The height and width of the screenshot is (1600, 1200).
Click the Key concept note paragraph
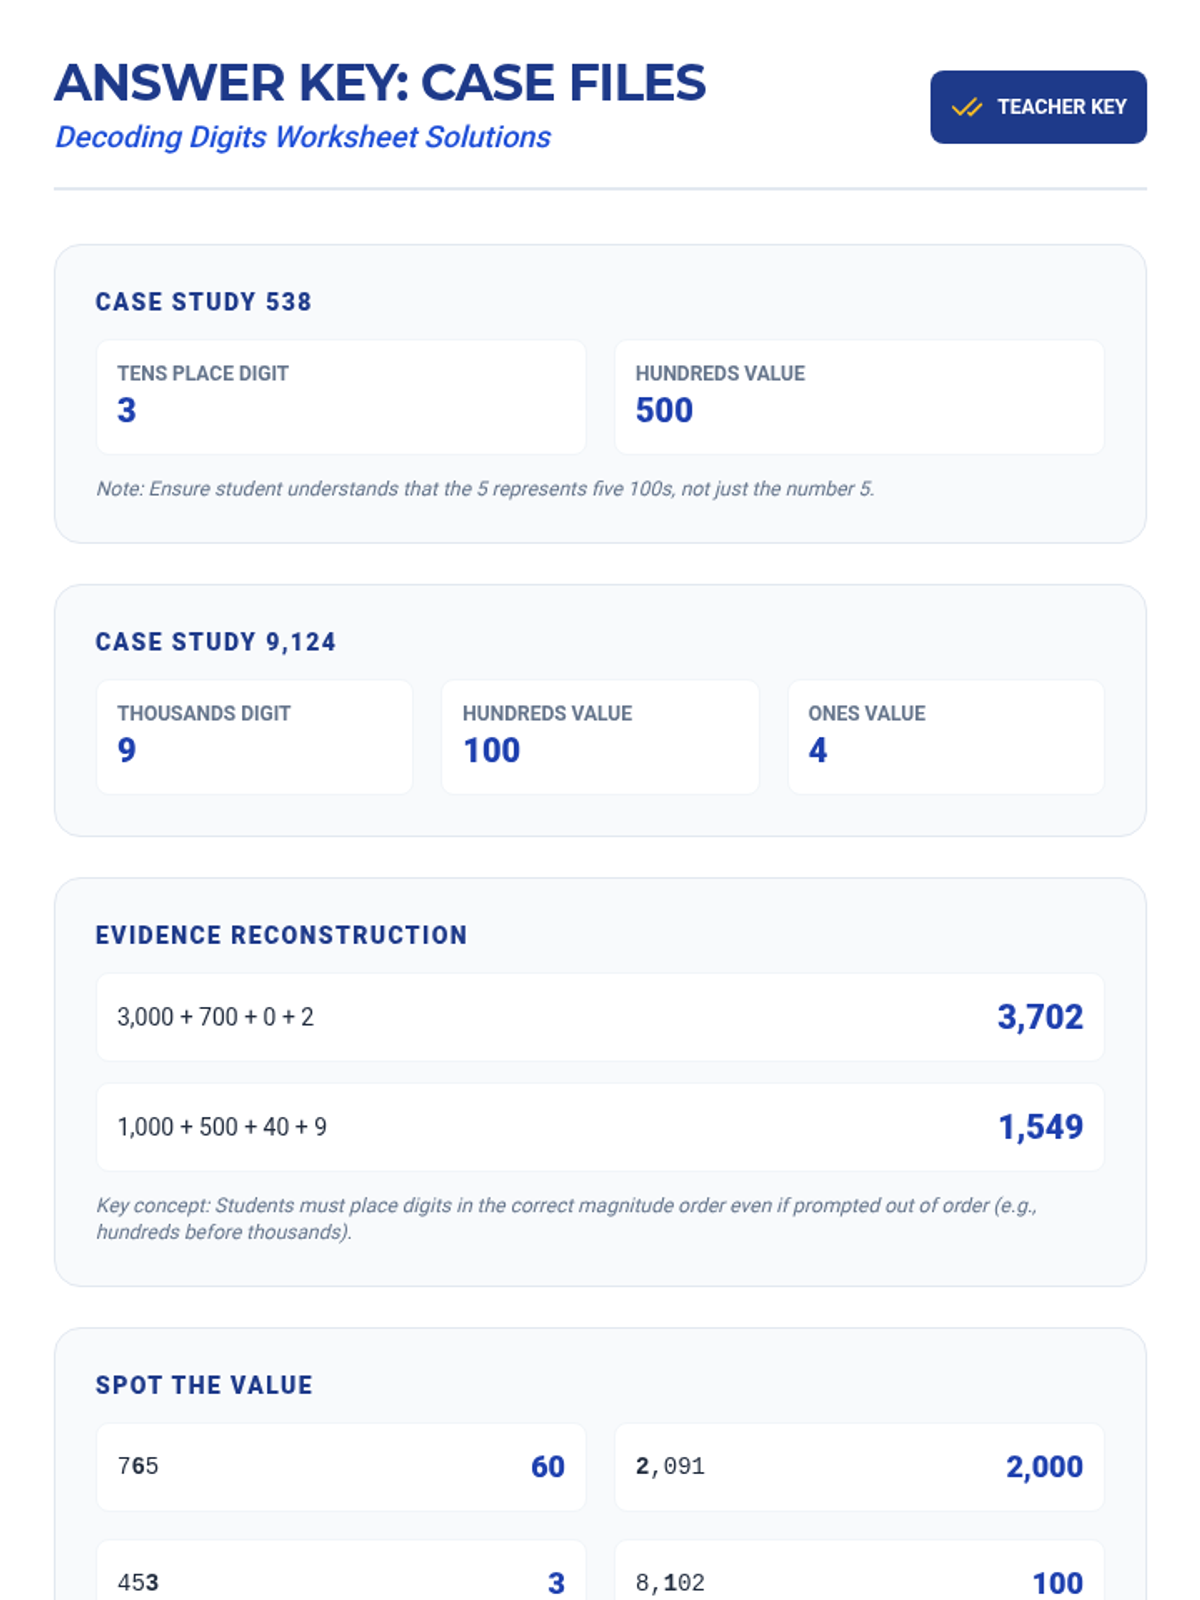[566, 1218]
